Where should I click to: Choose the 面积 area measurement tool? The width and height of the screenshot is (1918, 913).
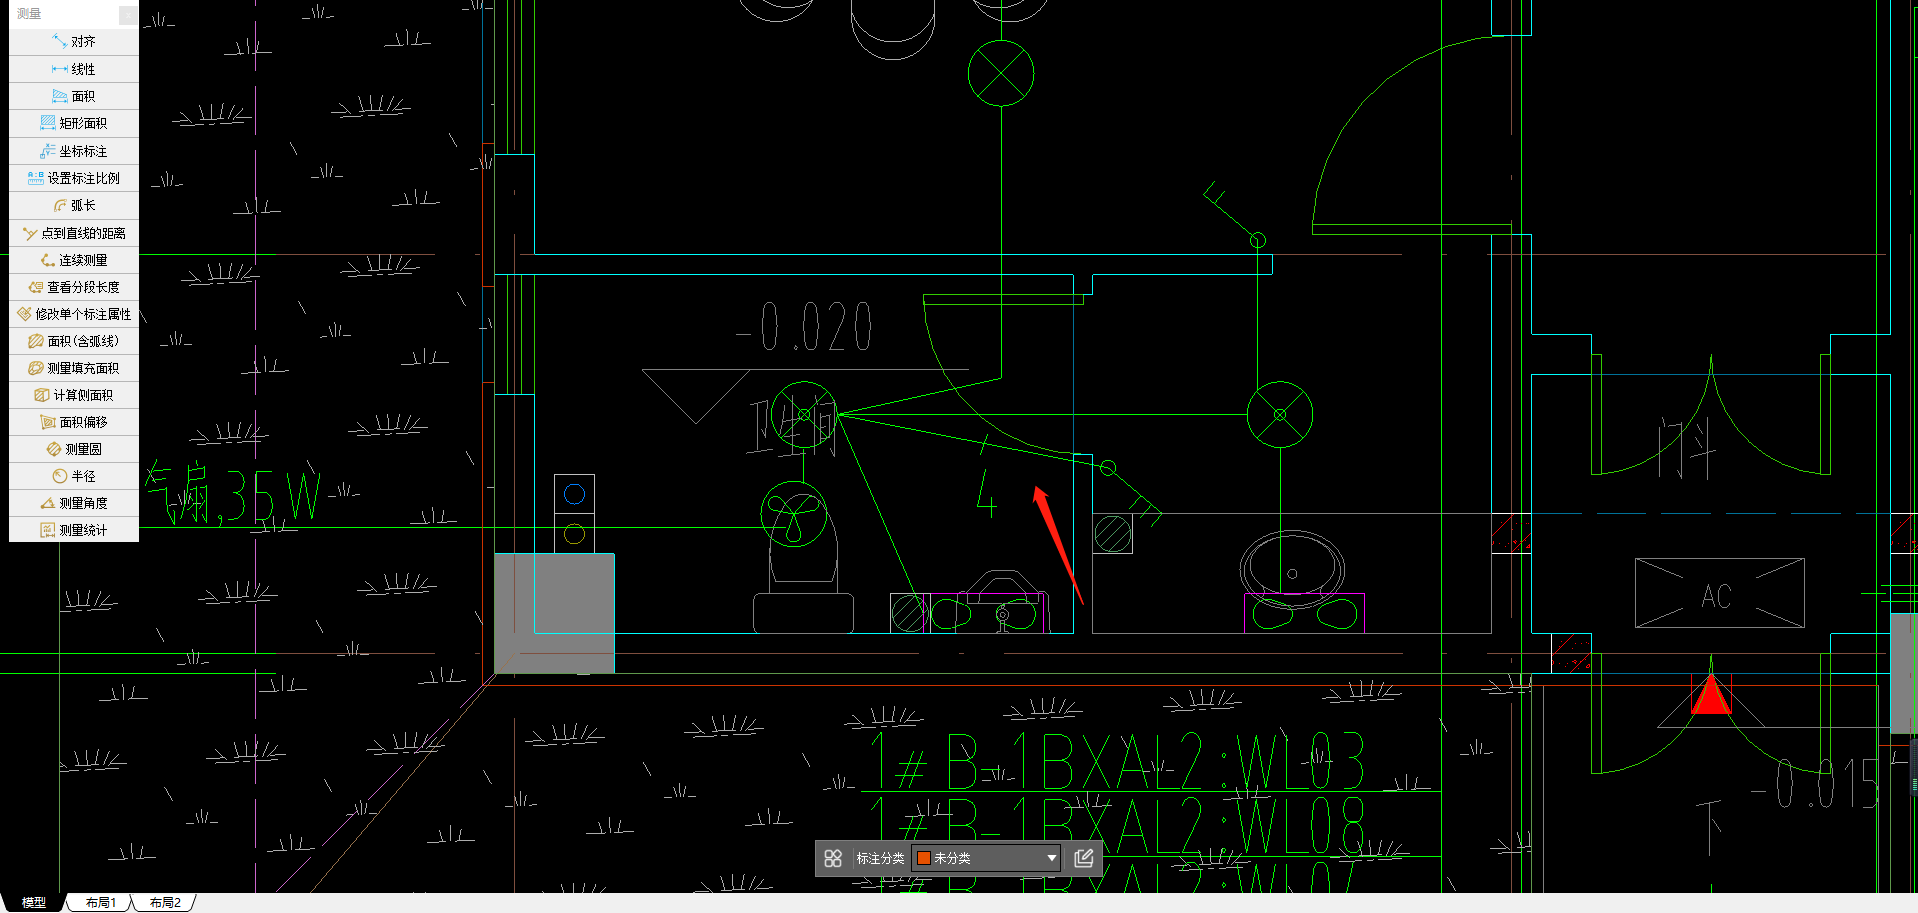[x=74, y=96]
